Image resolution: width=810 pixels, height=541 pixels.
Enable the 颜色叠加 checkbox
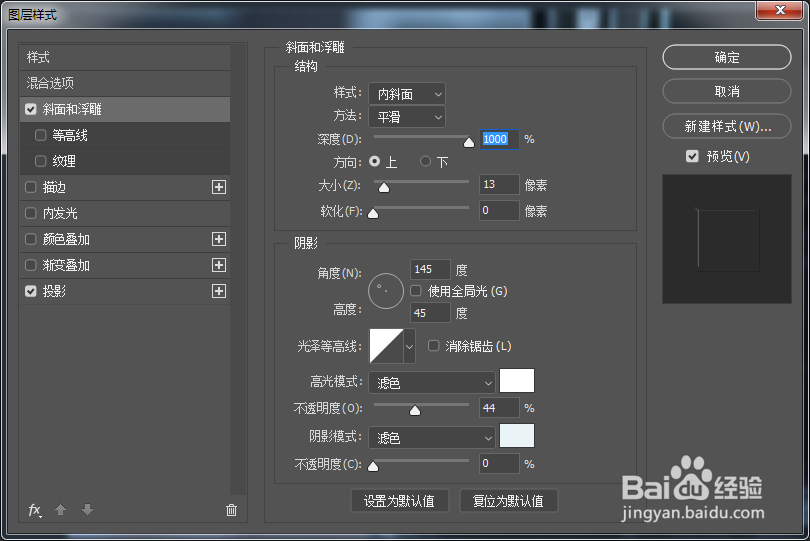tap(31, 239)
